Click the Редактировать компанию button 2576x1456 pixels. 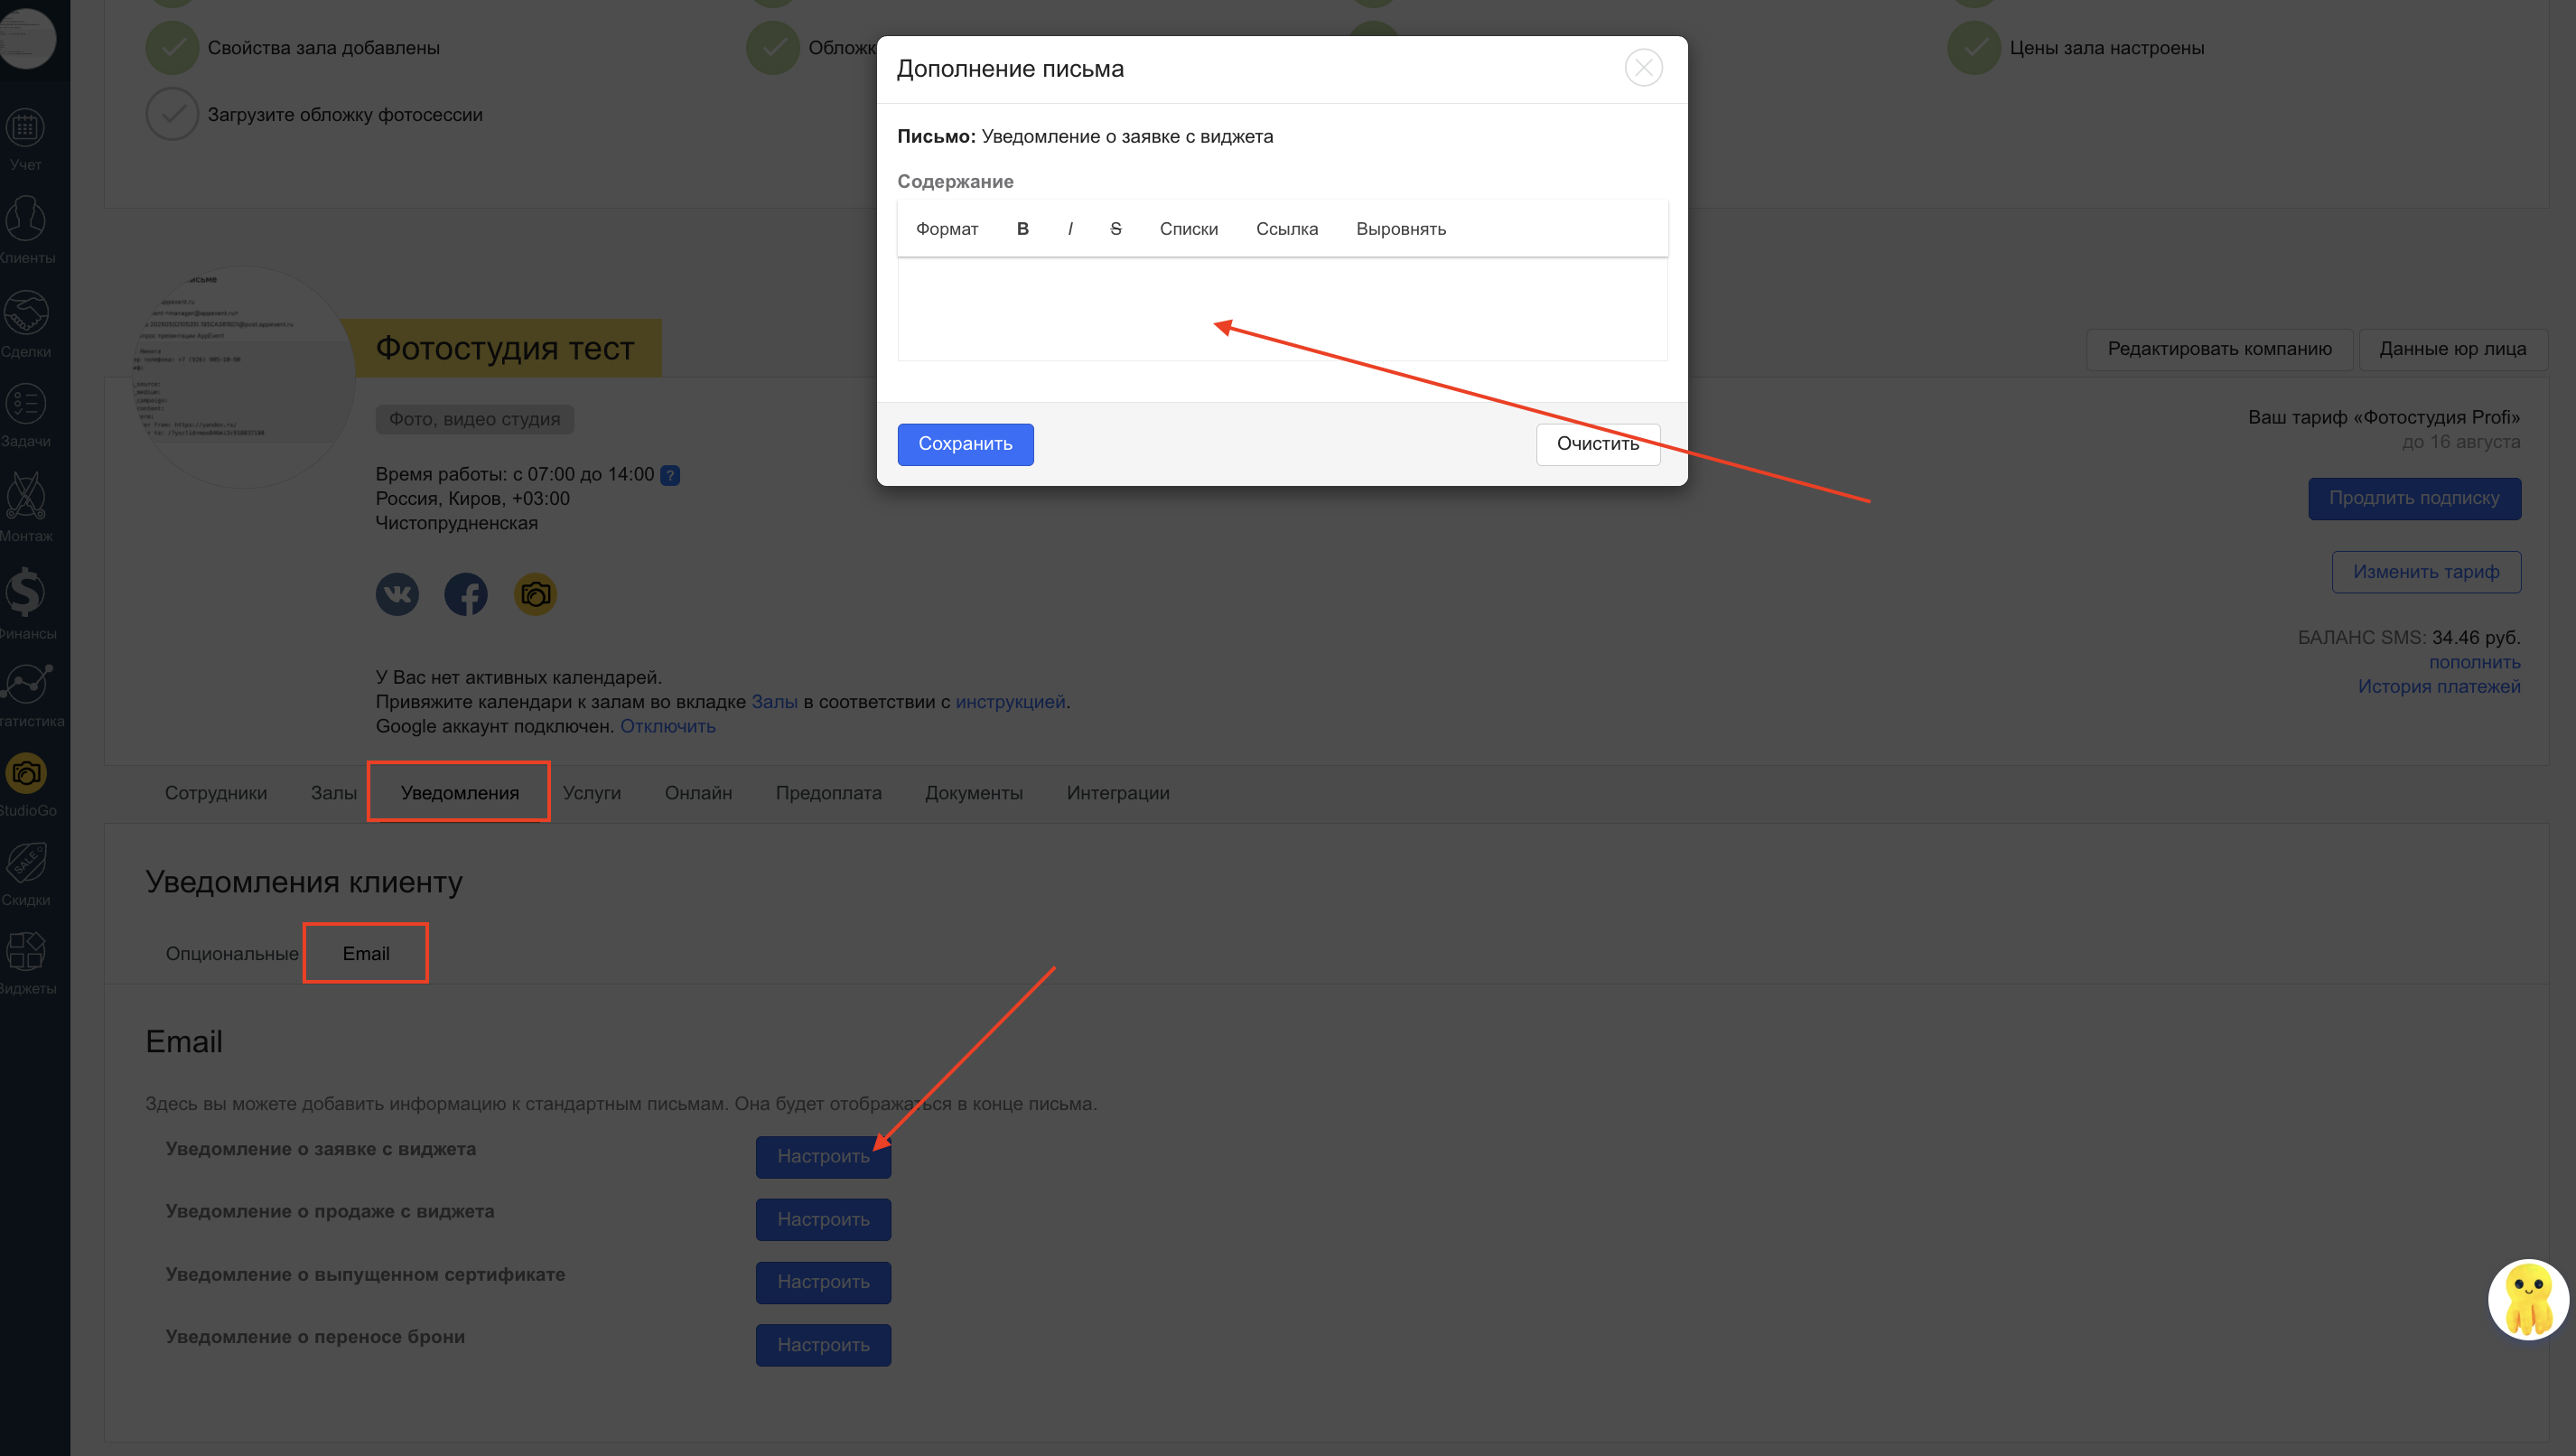click(x=2220, y=349)
